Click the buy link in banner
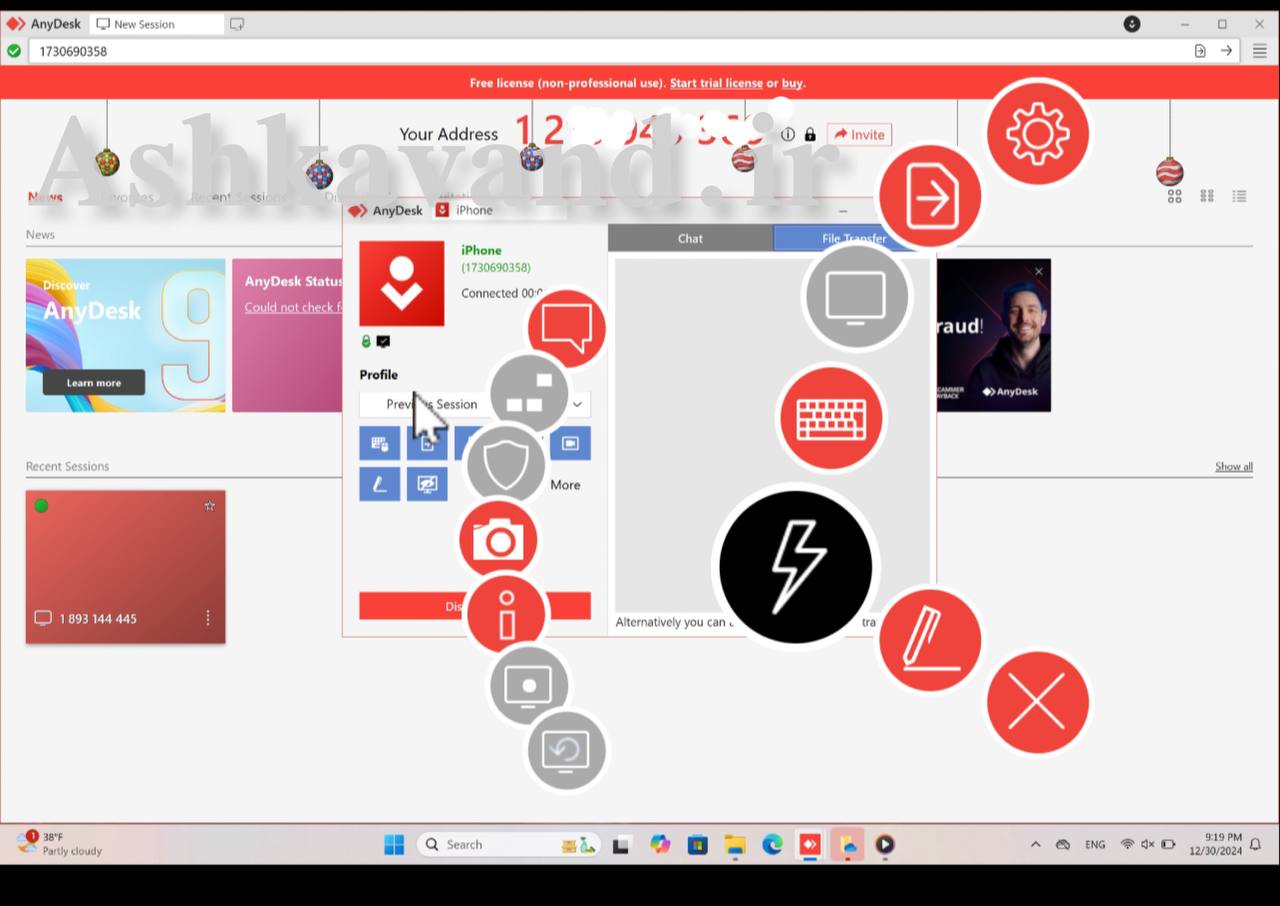The image size is (1280, 906). (792, 83)
